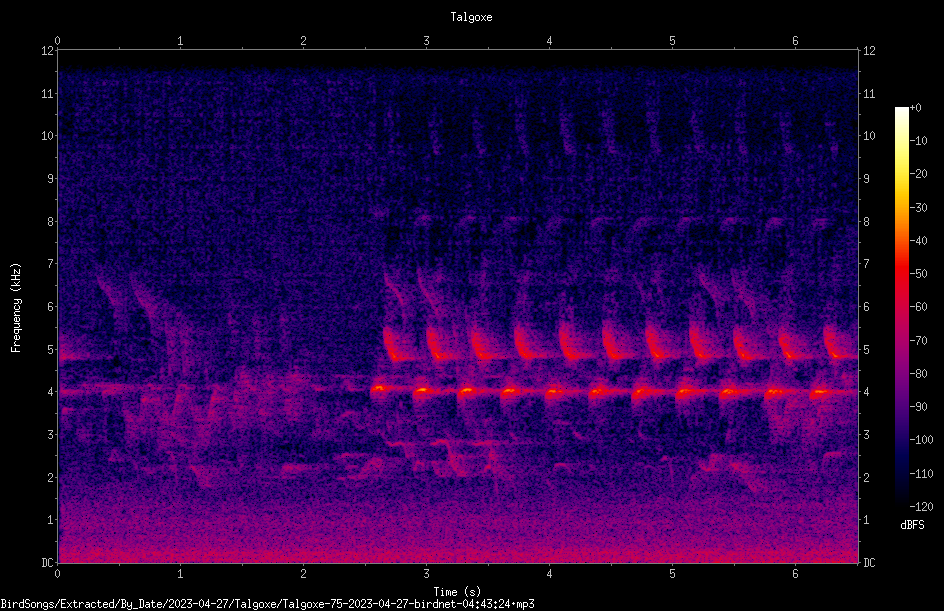Click the file path caption at the bottom
This screenshot has width=944, height=611.
point(267,604)
